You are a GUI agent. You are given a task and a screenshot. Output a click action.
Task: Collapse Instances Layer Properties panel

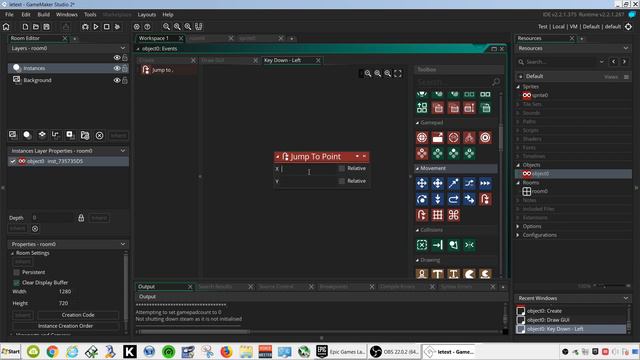[x=123, y=151]
